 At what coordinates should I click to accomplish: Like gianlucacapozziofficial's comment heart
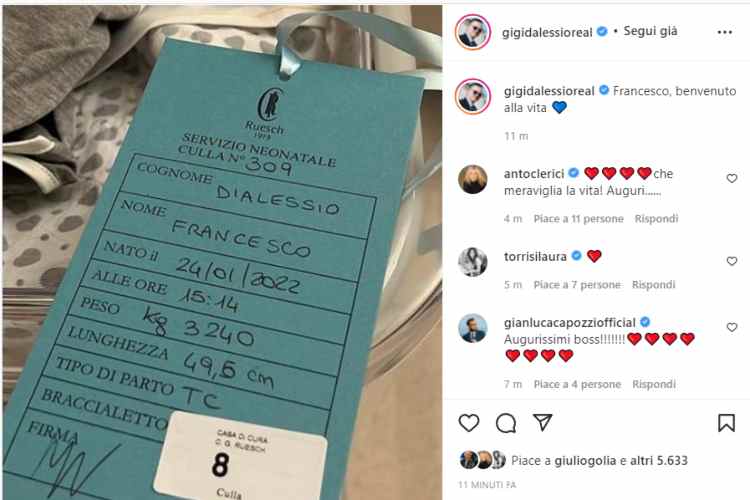click(x=732, y=327)
